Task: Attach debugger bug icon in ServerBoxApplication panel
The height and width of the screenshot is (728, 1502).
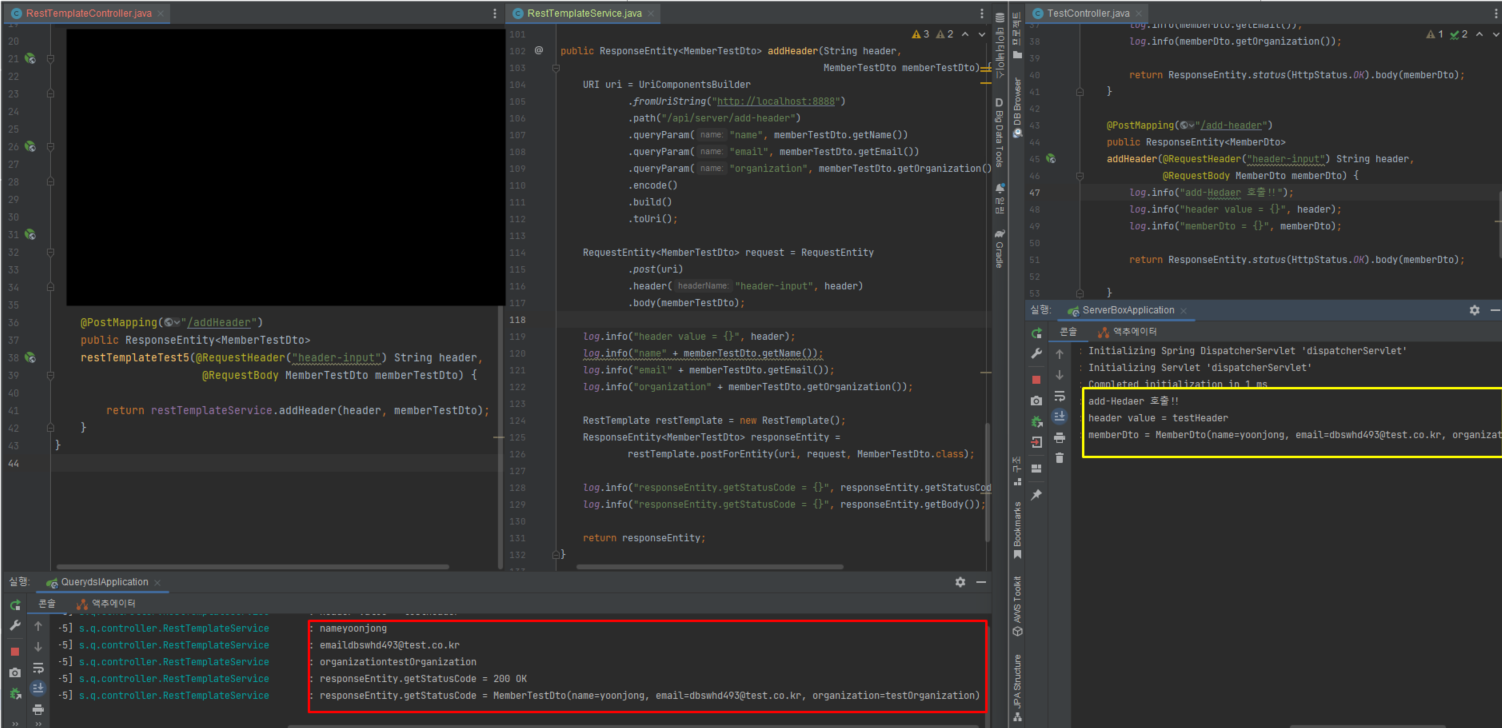Action: [1037, 421]
